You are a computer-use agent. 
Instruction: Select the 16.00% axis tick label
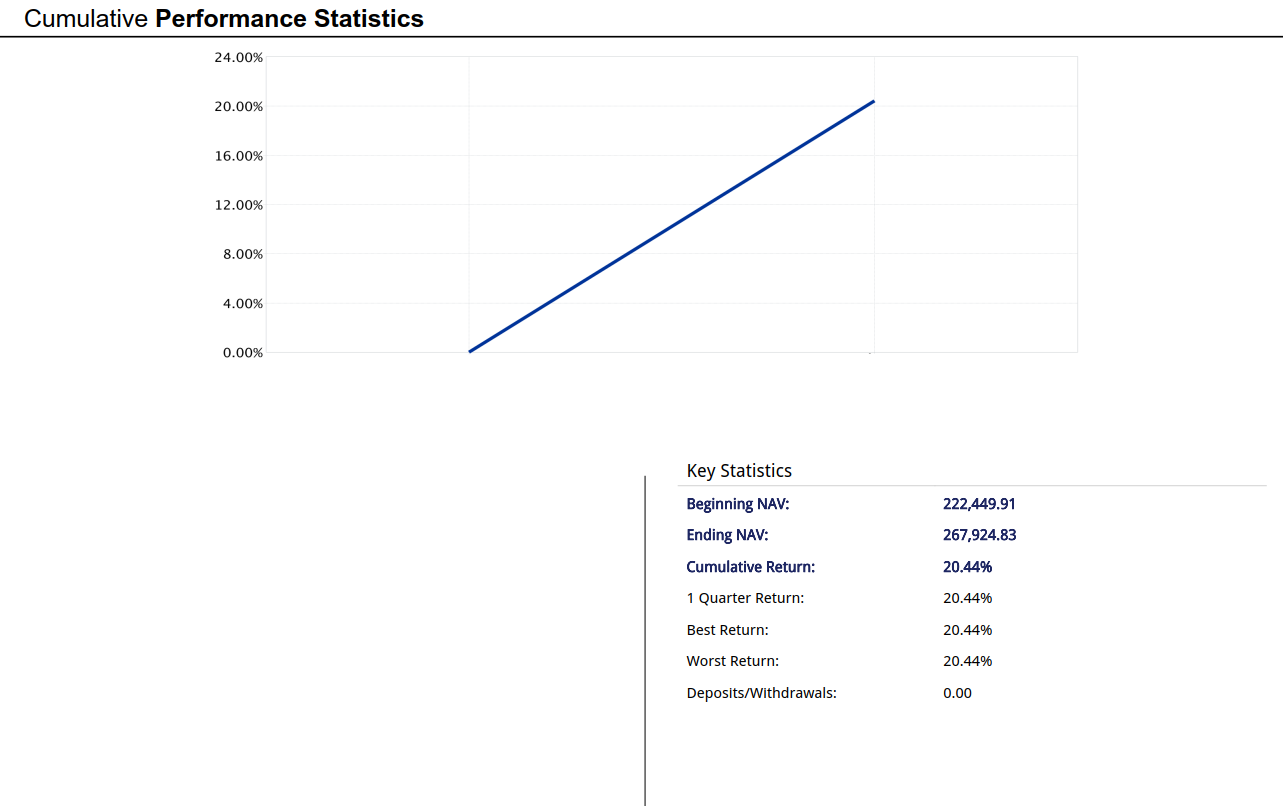pyautogui.click(x=238, y=156)
